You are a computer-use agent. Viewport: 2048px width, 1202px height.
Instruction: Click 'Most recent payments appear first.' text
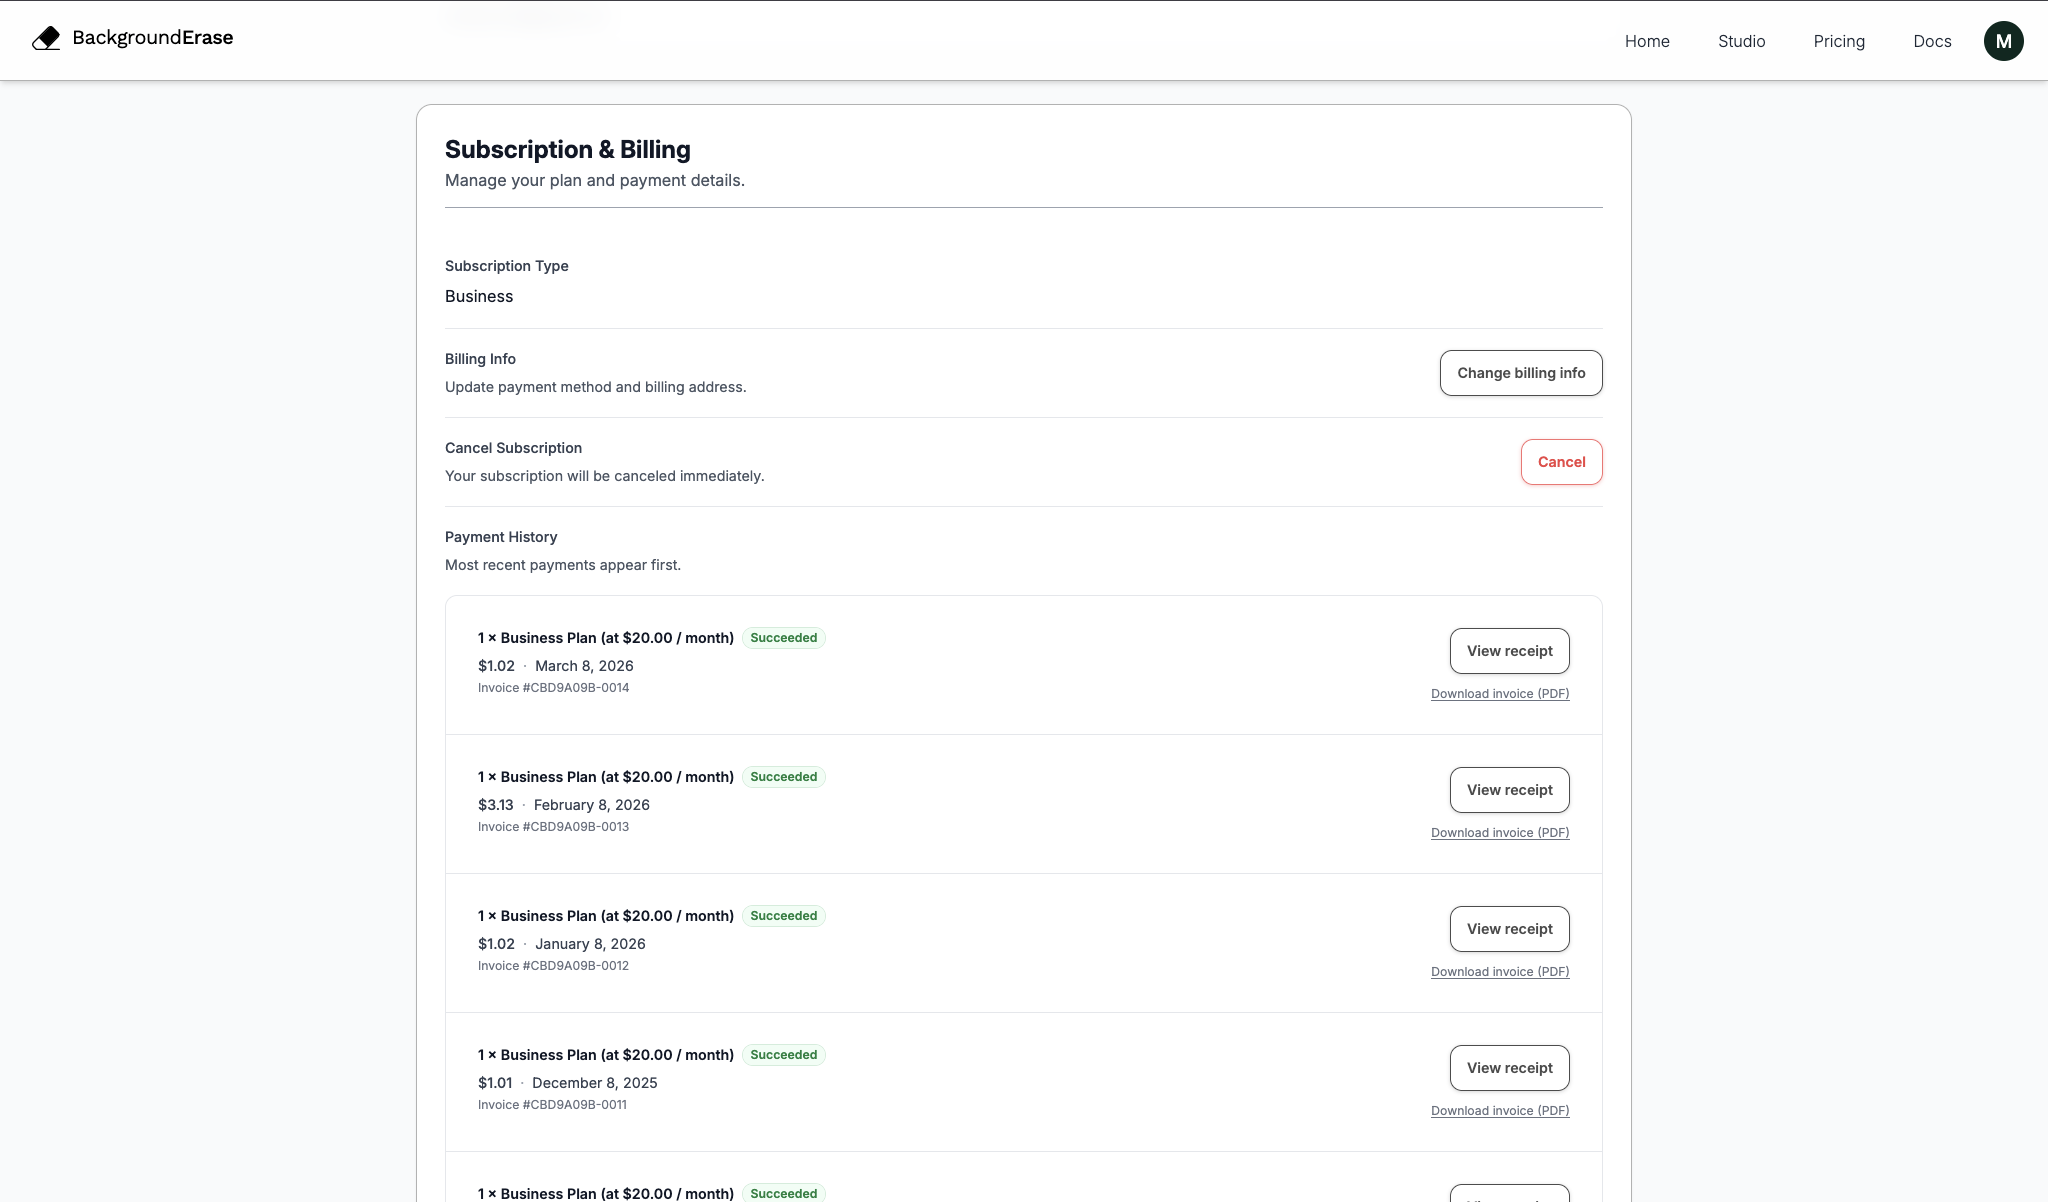point(563,565)
